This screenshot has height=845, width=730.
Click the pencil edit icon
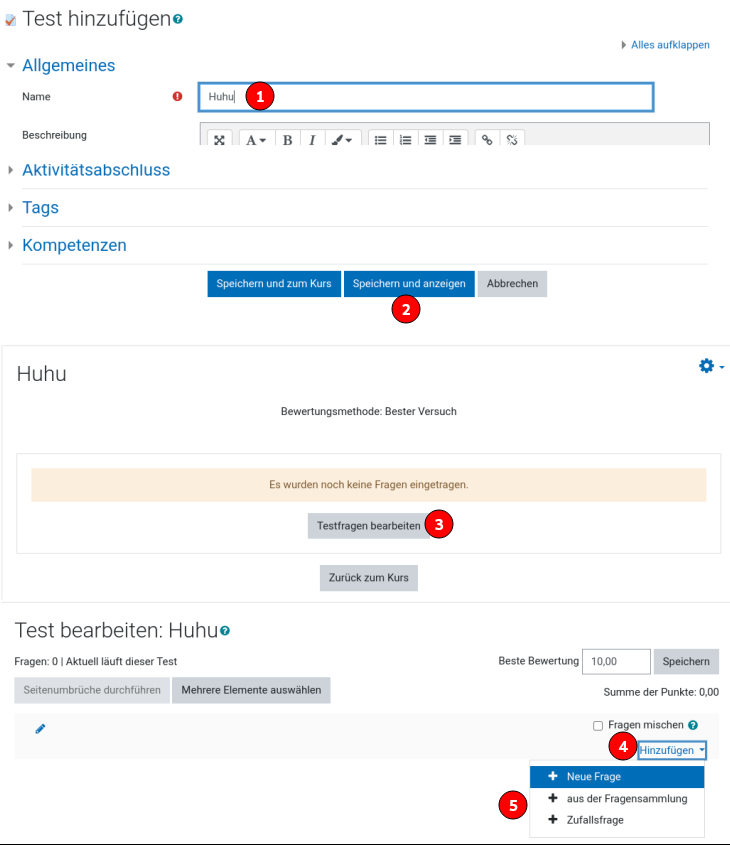pyautogui.click(x=41, y=729)
